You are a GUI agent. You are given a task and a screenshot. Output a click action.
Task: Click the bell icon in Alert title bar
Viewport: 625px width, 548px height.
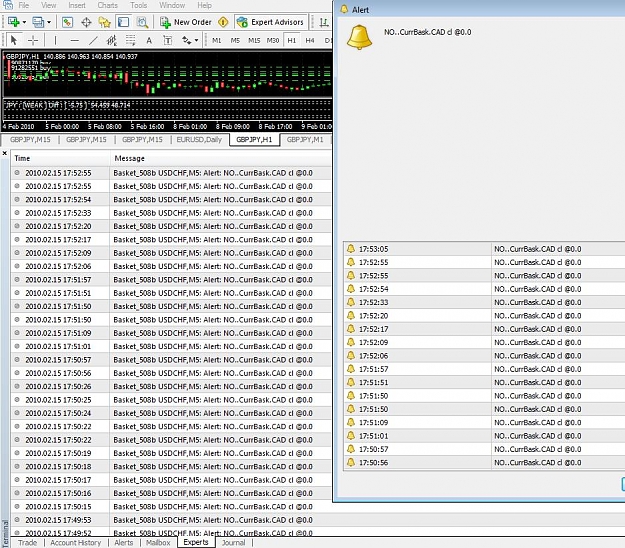(344, 10)
